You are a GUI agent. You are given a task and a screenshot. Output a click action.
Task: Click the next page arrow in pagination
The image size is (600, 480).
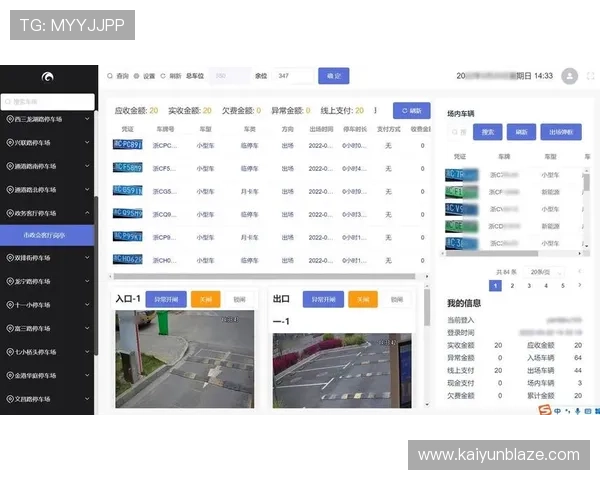pos(580,285)
